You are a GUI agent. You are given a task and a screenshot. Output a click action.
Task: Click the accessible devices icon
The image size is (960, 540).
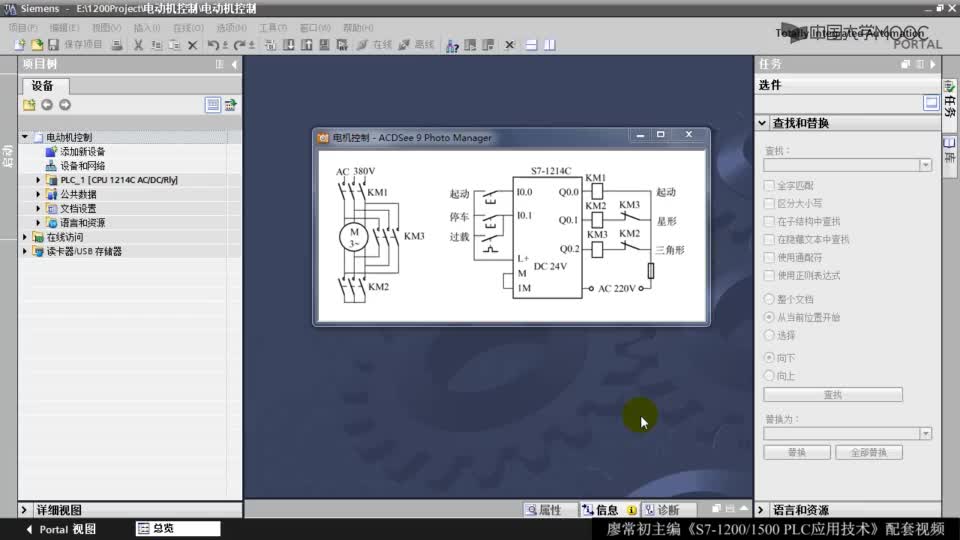coord(452,45)
